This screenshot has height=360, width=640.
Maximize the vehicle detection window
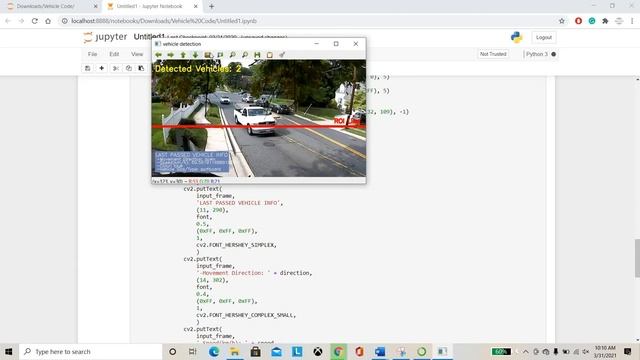click(336, 44)
